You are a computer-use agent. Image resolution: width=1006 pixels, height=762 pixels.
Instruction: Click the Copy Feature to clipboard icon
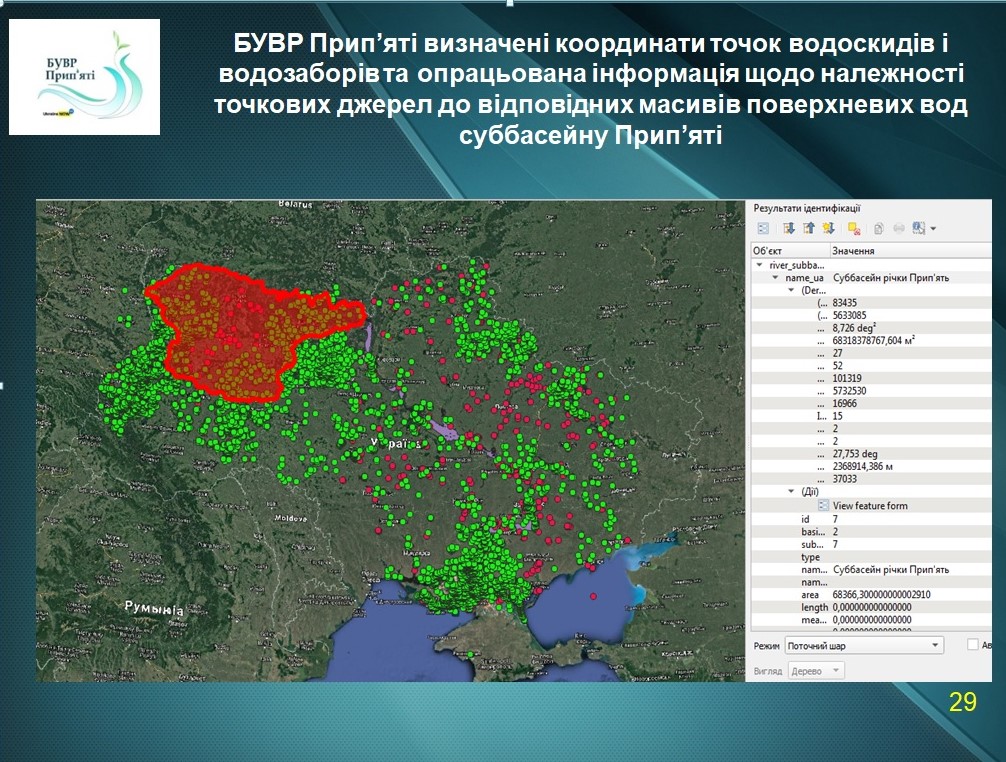pyautogui.click(x=880, y=228)
